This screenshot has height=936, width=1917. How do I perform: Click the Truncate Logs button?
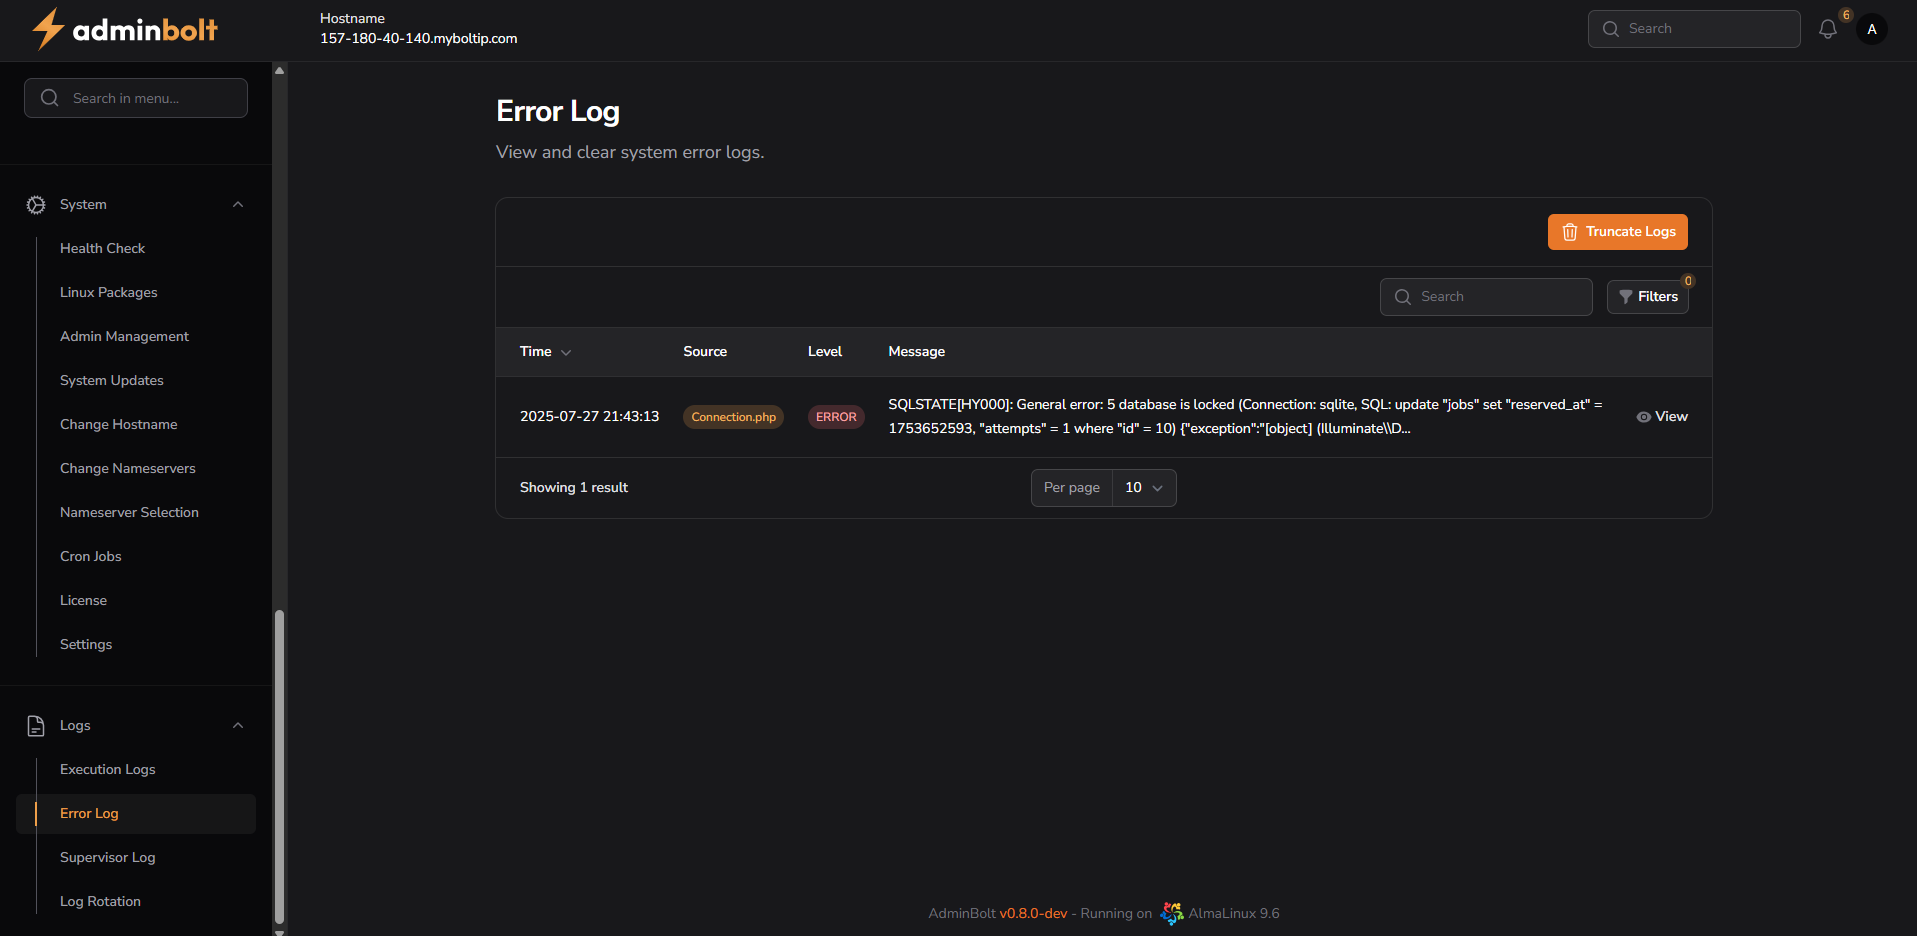[x=1617, y=232]
